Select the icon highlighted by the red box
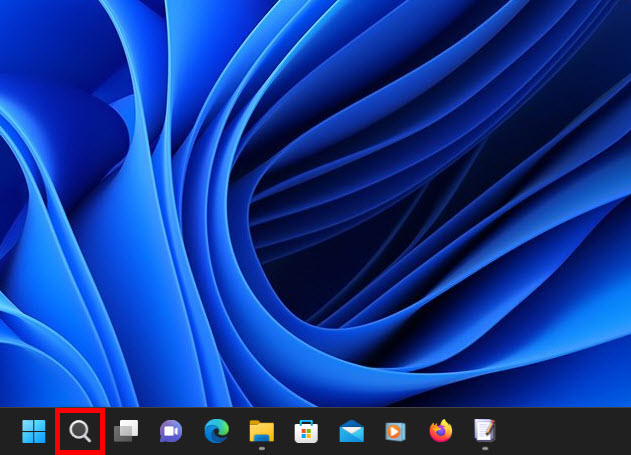The image size is (631, 455). 80,431
